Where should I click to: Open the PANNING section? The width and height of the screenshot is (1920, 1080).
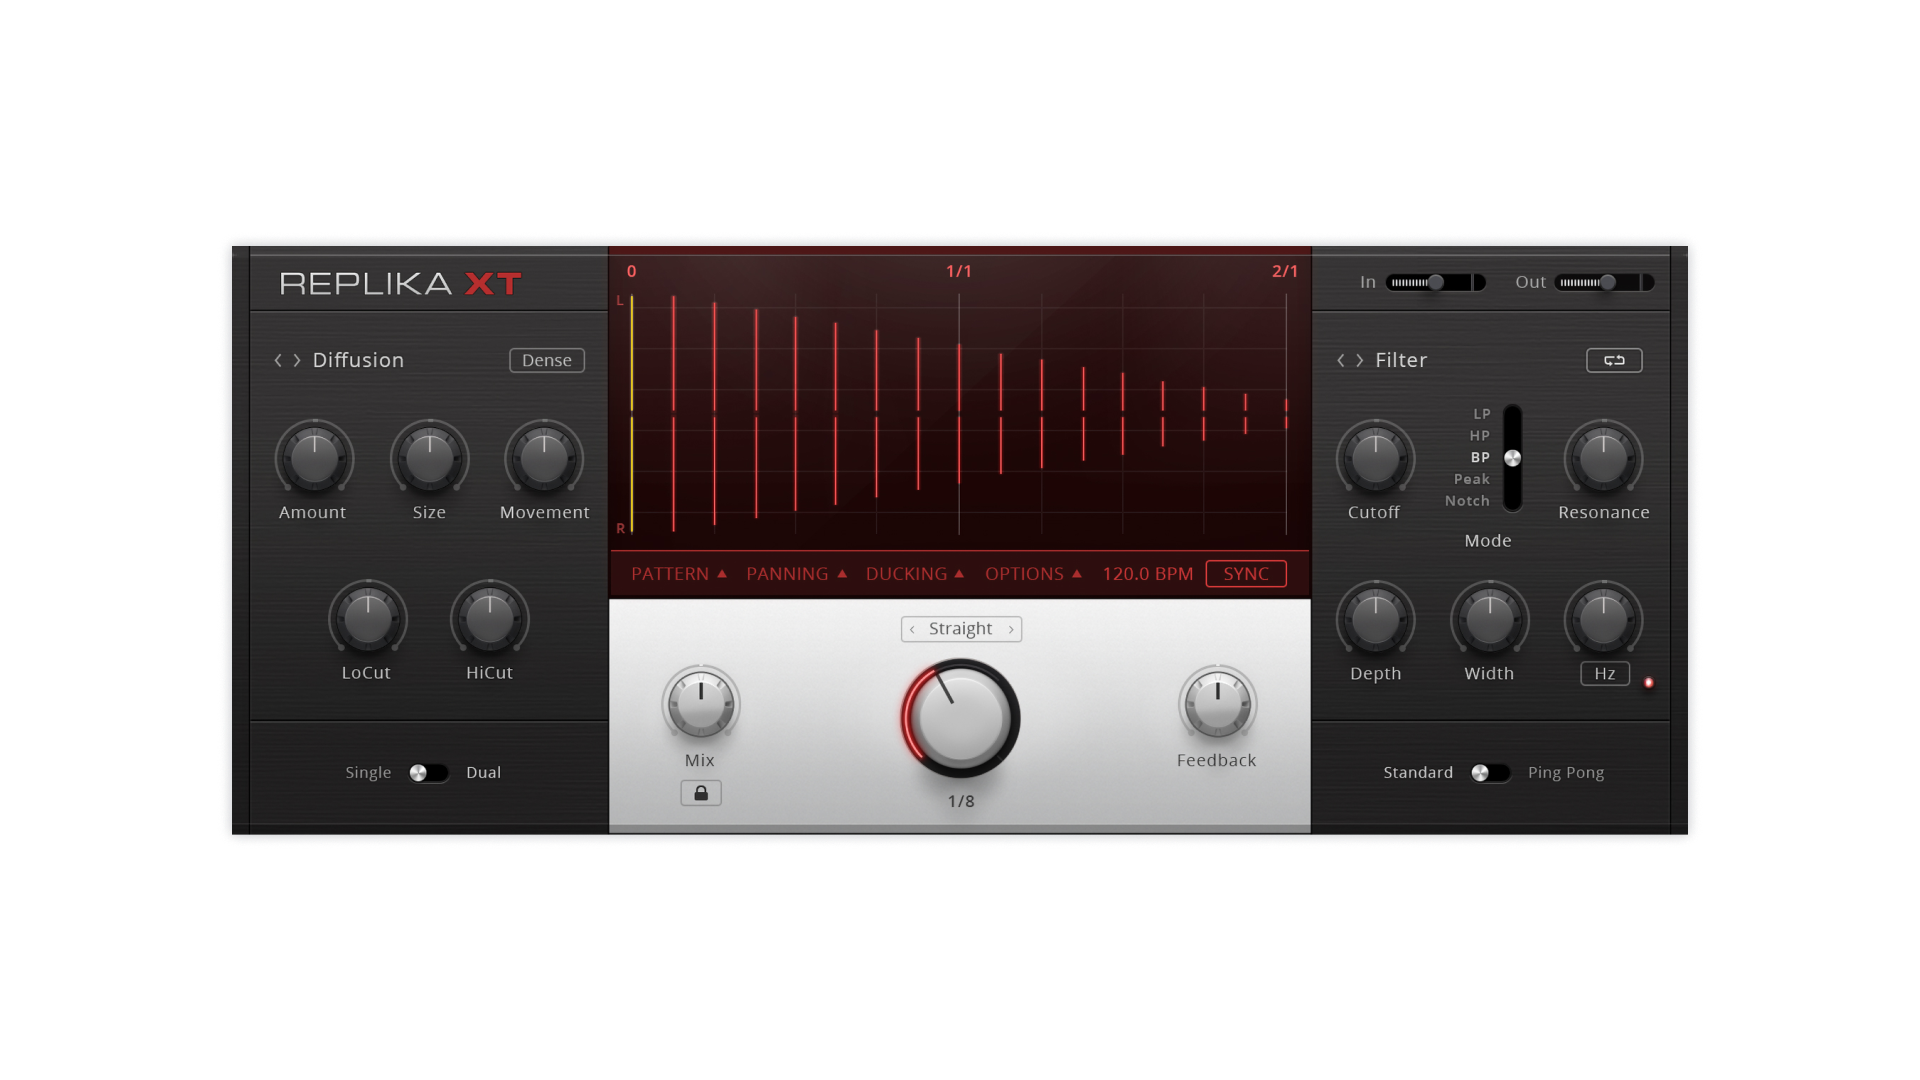pos(796,574)
